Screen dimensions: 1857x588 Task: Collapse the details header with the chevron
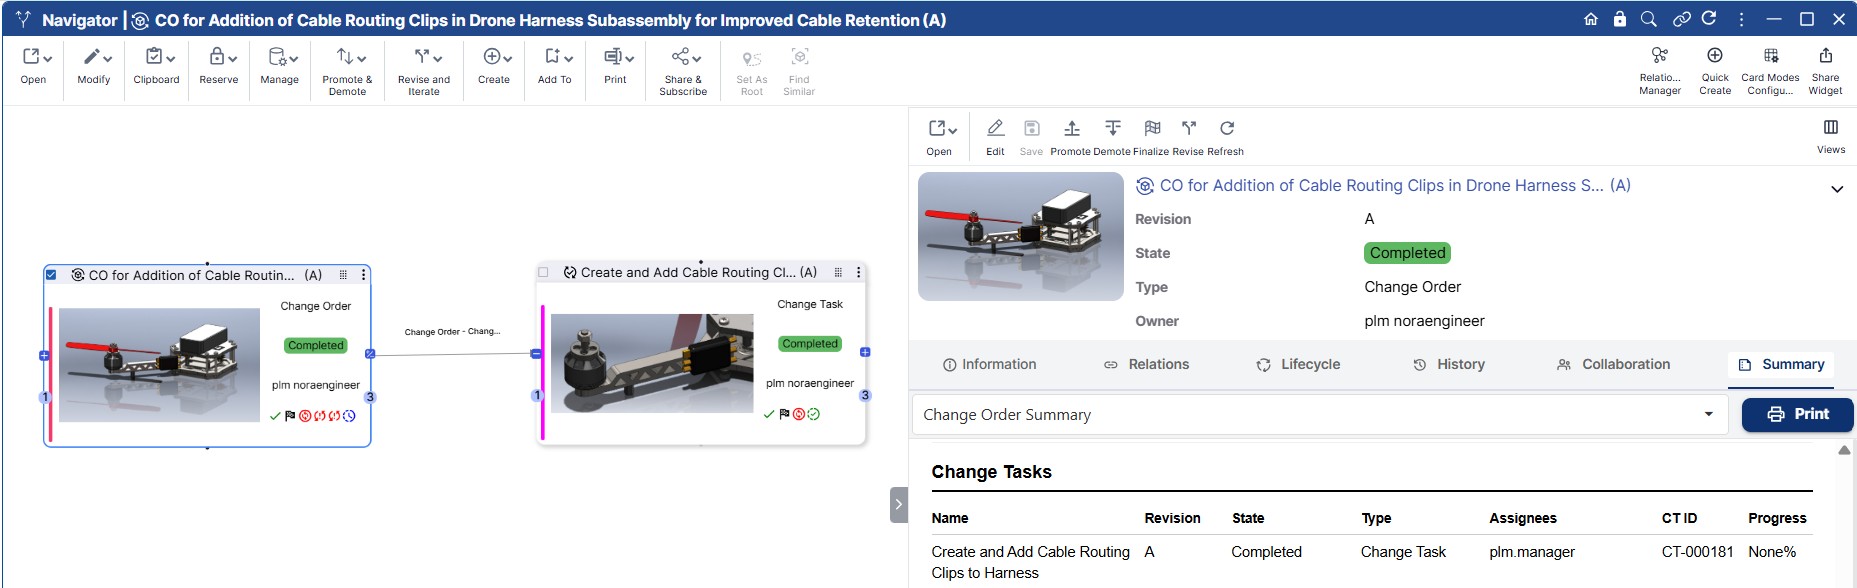coord(1836,189)
